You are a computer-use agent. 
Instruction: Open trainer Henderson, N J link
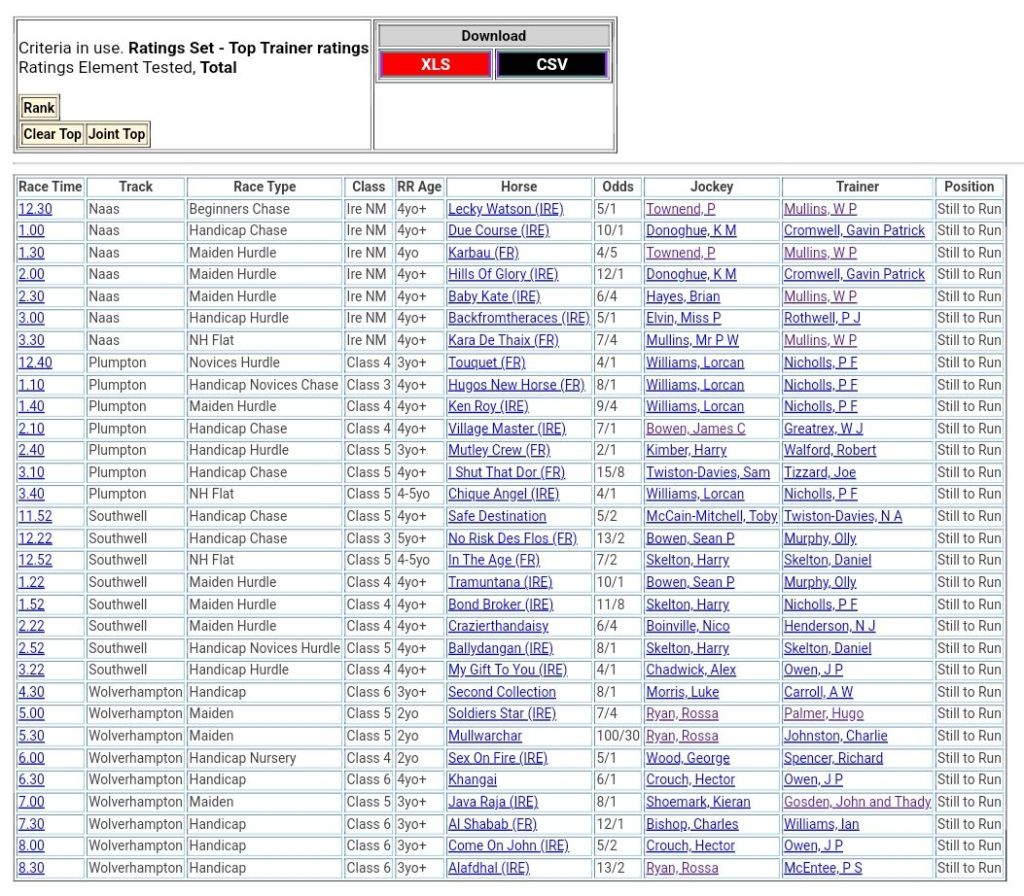coord(829,626)
